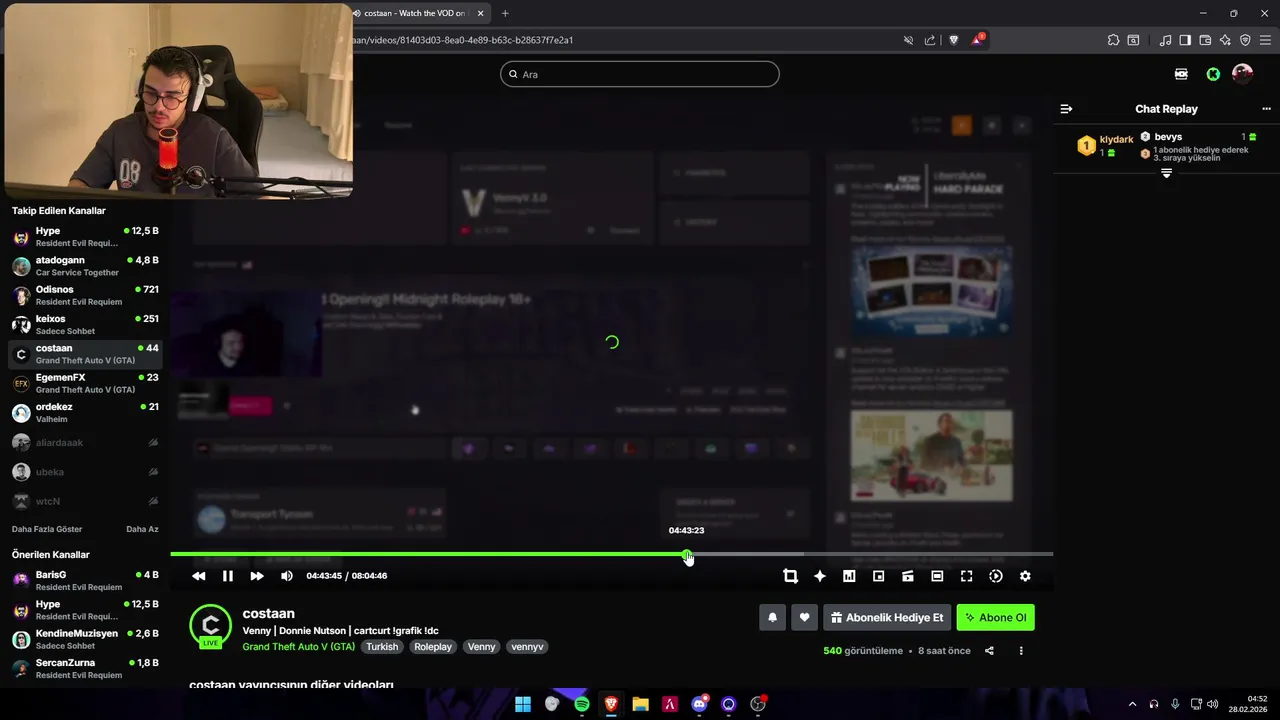Open Brave Rewards triangle icon
This screenshot has width=1280, height=720.
coord(977,40)
